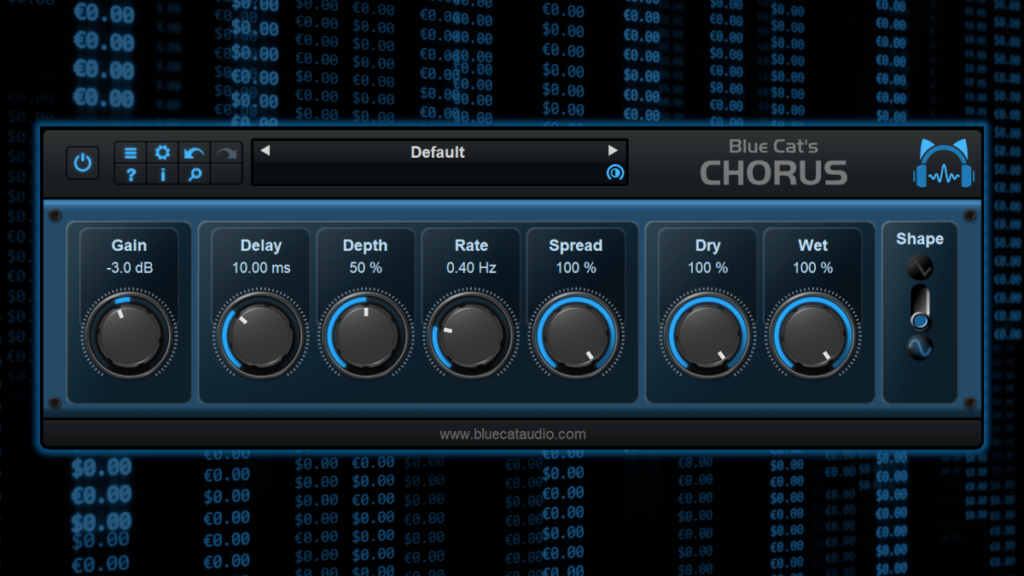The width and height of the screenshot is (1024, 576).
Task: Toggle the Shape selector switch
Action: pyautogui.click(x=920, y=306)
